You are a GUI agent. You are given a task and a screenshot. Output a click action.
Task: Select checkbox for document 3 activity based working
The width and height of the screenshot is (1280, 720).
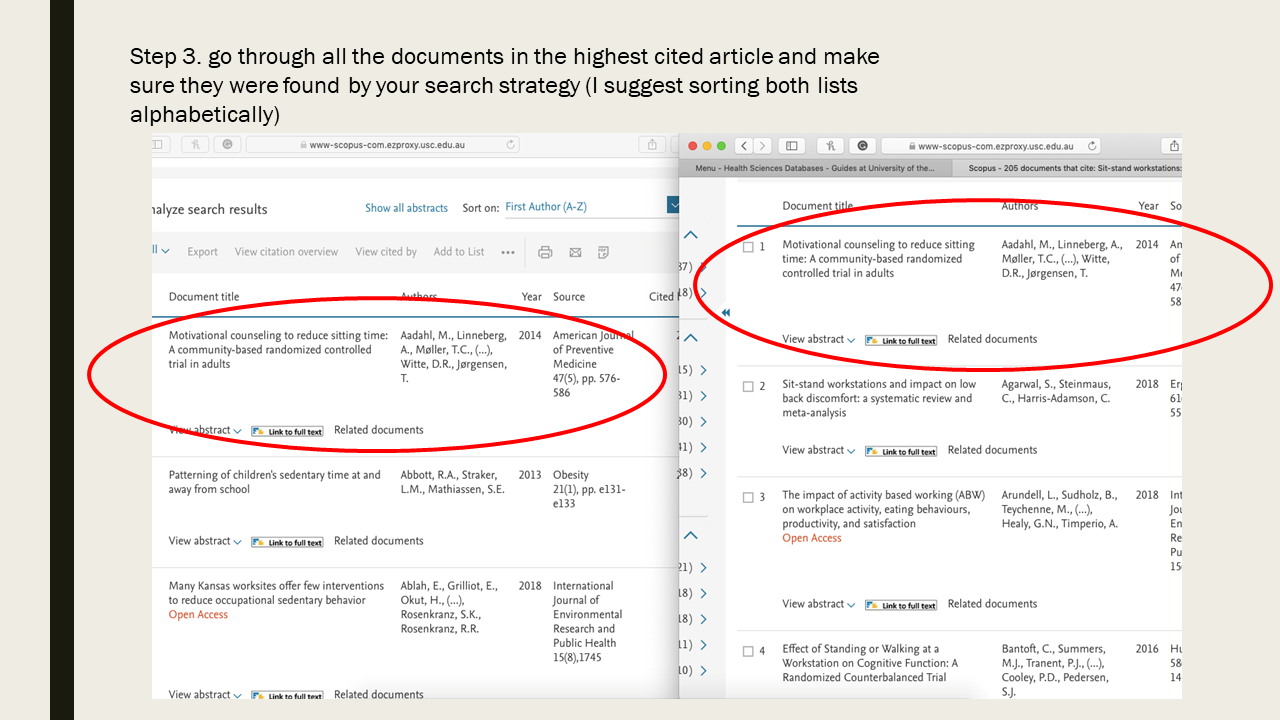pos(748,497)
